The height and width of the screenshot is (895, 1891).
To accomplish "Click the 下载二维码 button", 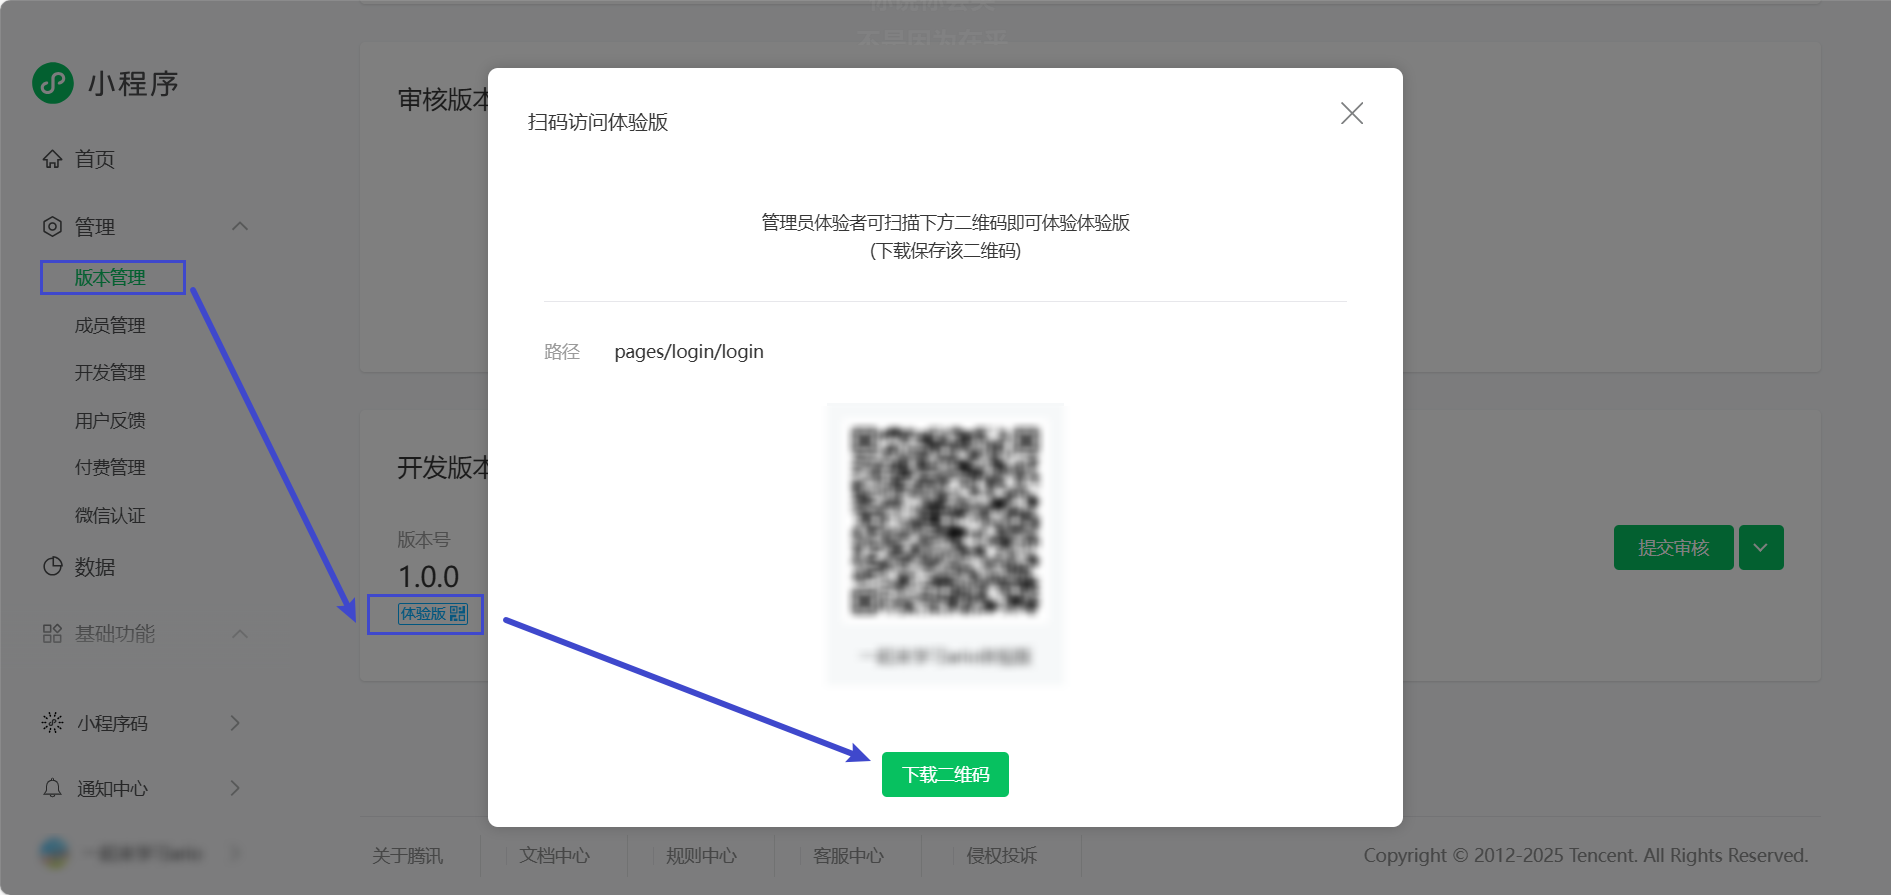I will [945, 775].
